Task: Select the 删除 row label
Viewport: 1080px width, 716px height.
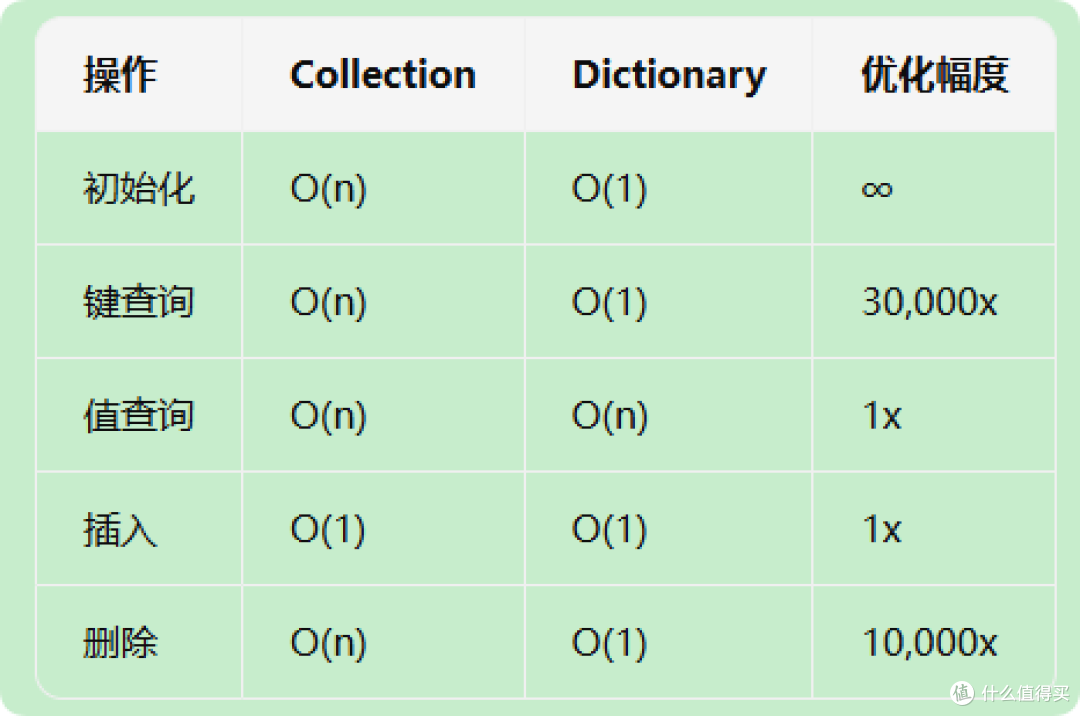Action: pos(120,642)
